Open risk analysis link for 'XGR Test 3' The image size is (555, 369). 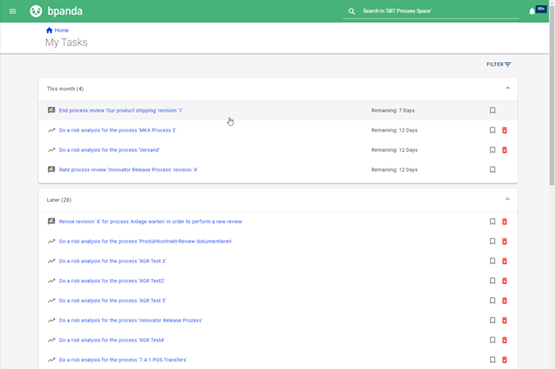112,261
